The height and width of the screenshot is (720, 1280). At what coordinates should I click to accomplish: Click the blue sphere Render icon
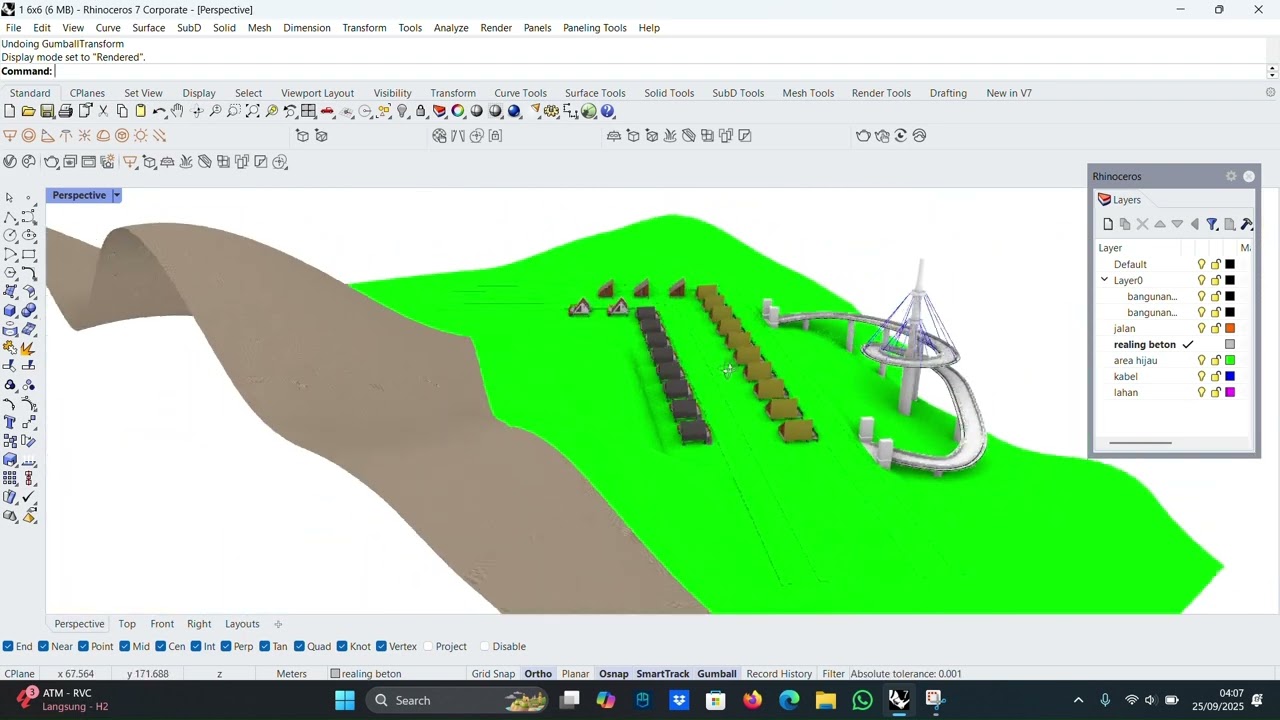(514, 111)
